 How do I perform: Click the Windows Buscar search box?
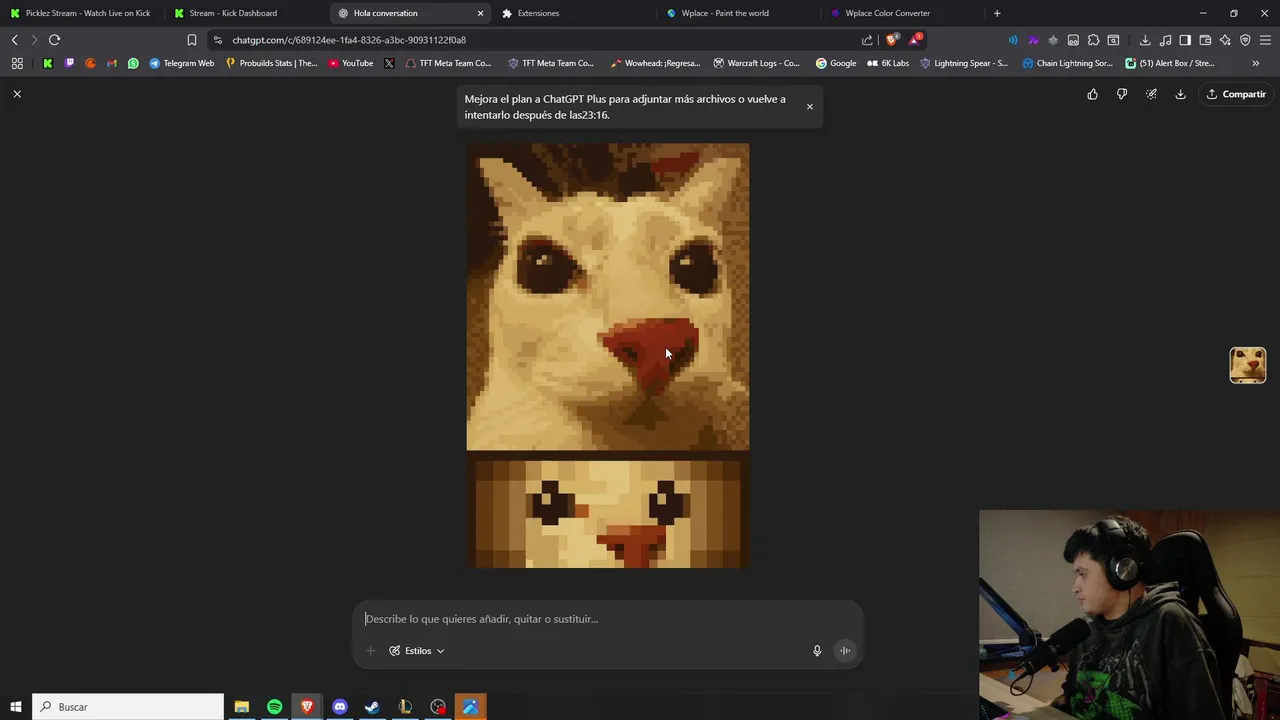point(128,707)
